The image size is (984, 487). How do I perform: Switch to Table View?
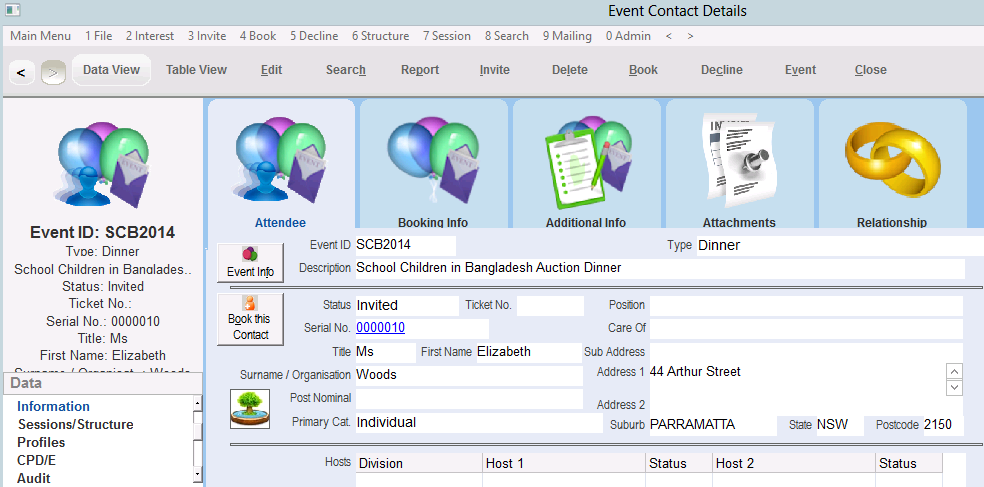(x=196, y=70)
